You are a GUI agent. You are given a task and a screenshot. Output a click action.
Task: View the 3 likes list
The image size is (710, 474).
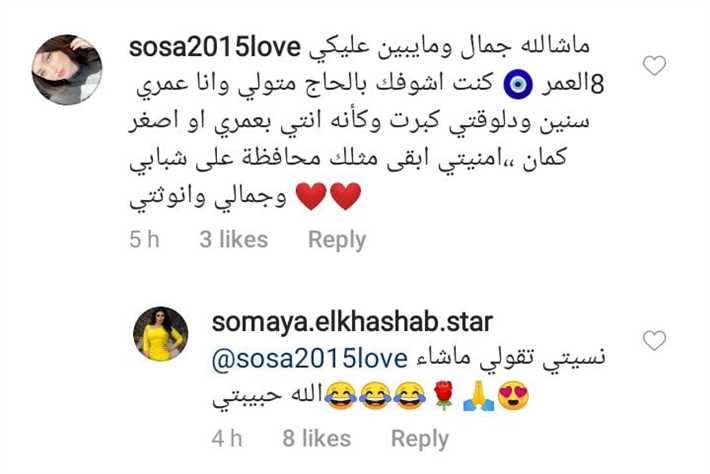234,239
